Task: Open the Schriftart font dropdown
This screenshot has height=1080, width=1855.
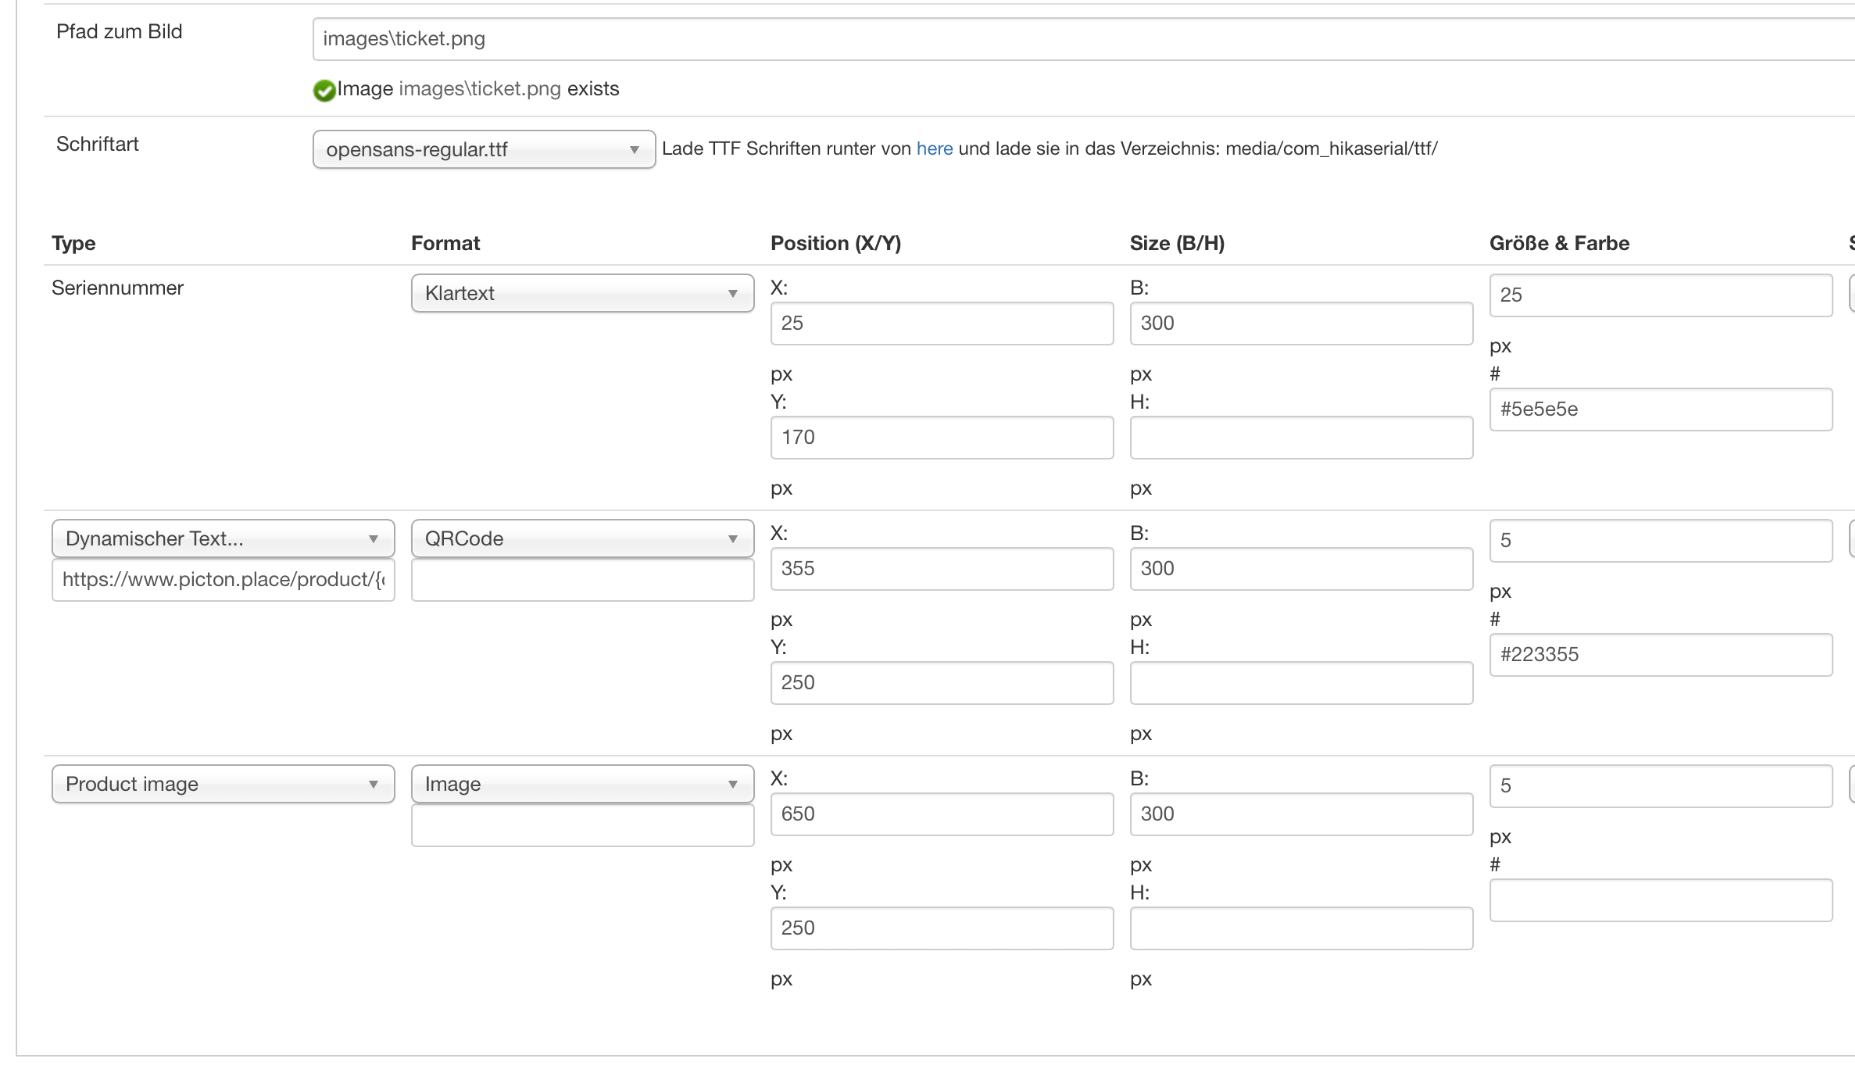Action: tap(484, 150)
